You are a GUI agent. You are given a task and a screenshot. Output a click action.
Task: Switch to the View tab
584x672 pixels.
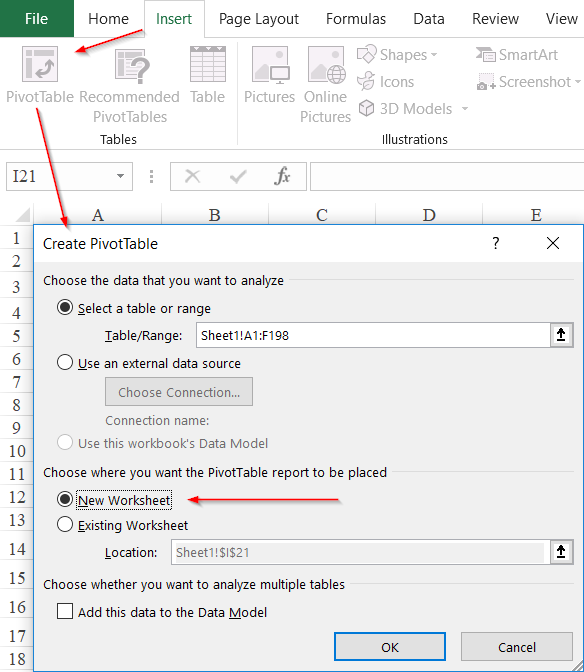(562, 19)
